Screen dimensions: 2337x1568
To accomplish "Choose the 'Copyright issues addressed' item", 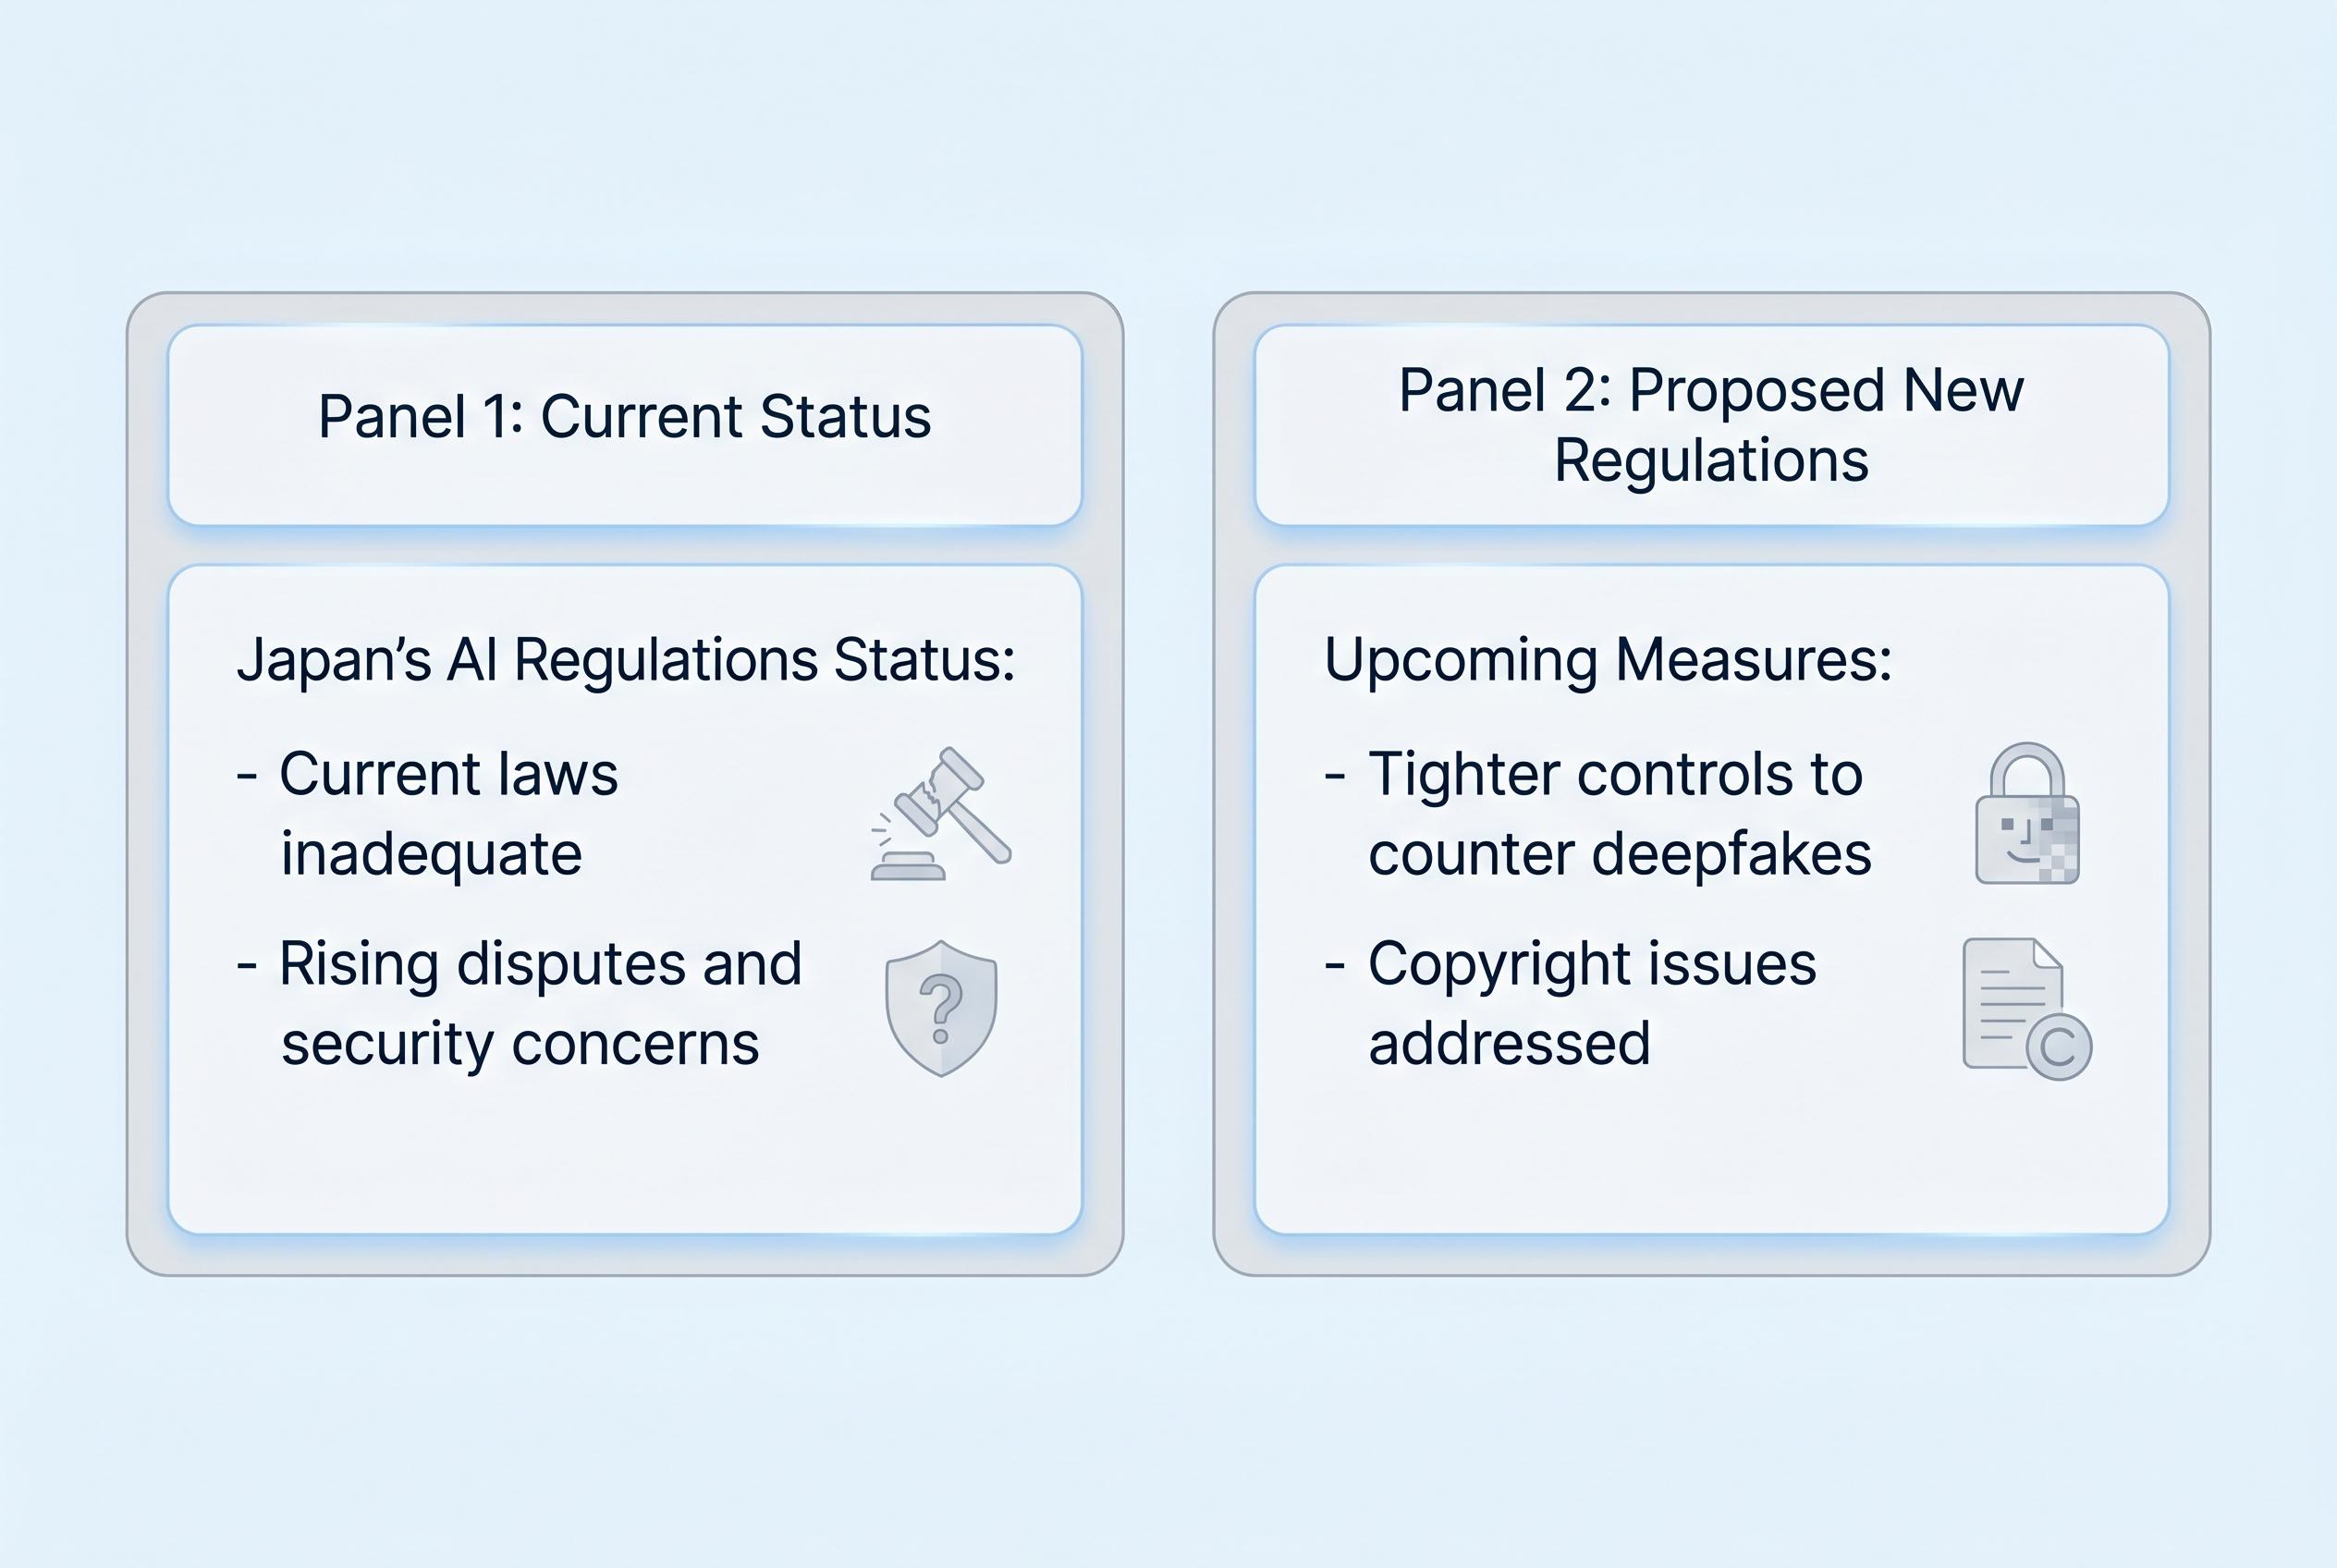I will pos(1591,1003).
